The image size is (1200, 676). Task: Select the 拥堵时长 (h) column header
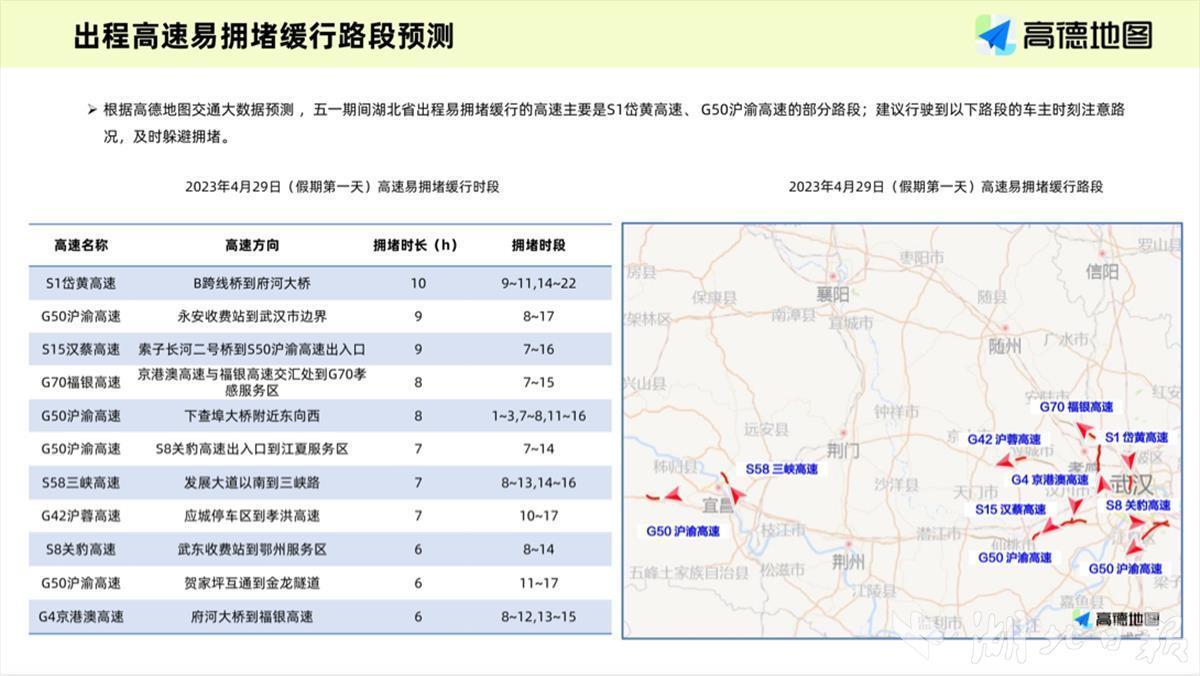tap(415, 245)
